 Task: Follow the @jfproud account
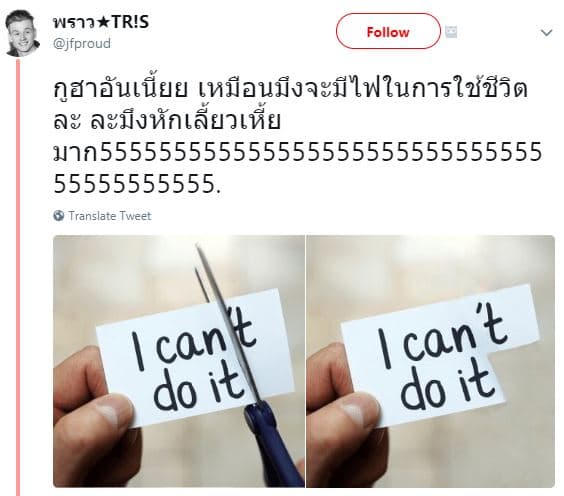(388, 31)
